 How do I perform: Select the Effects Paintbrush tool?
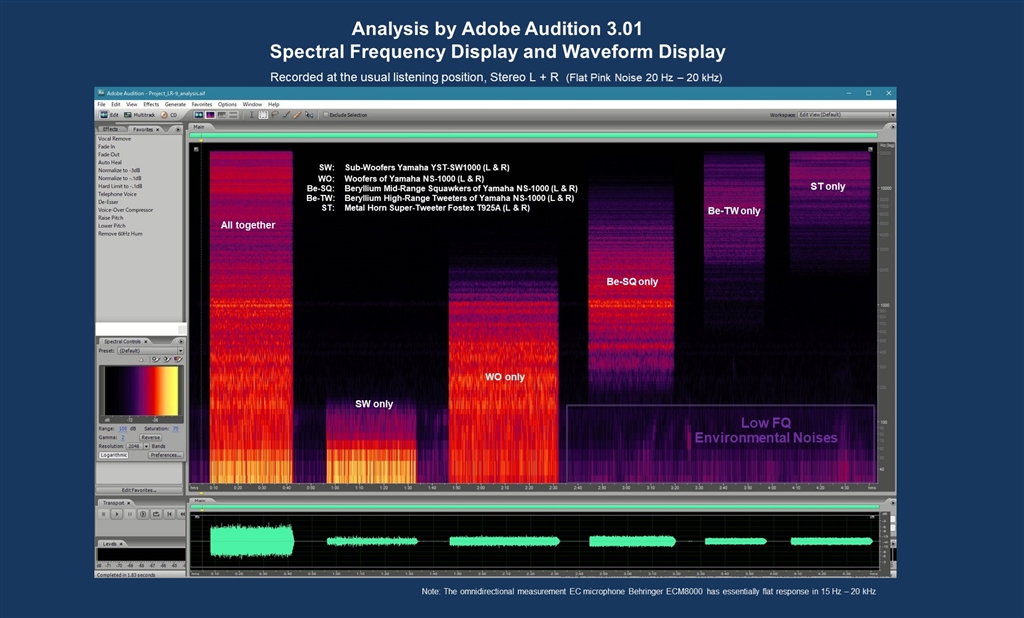pyautogui.click(x=286, y=115)
